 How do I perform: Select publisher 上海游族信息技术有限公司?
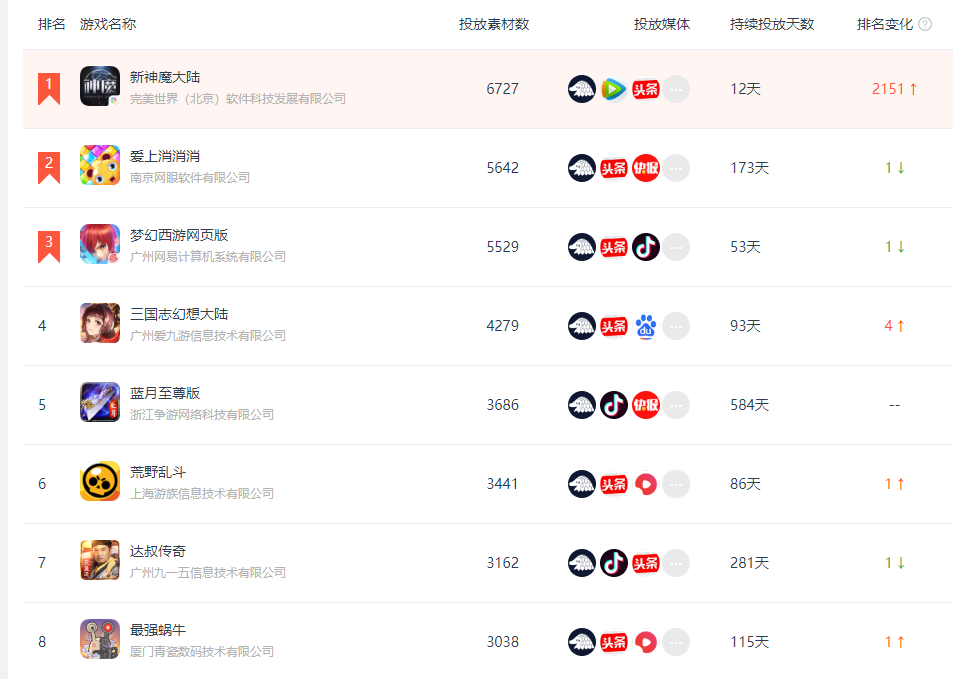pyautogui.click(x=202, y=494)
